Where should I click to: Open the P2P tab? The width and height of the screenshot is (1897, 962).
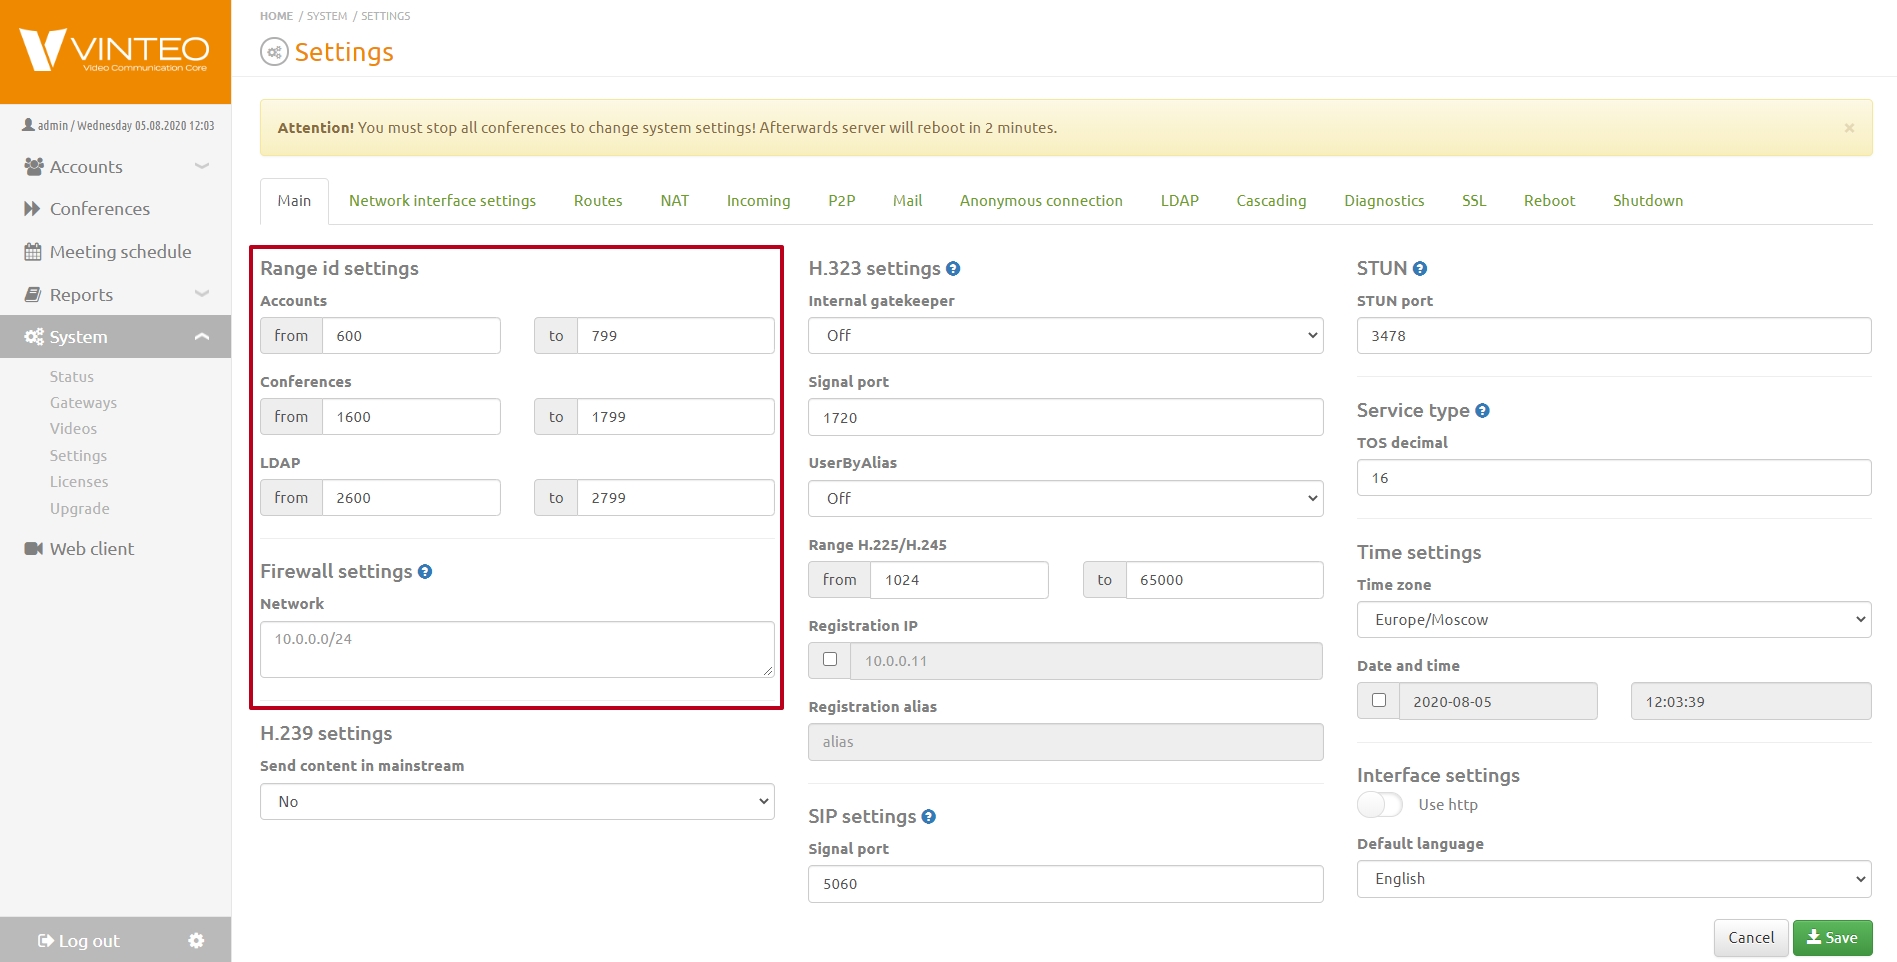(842, 201)
